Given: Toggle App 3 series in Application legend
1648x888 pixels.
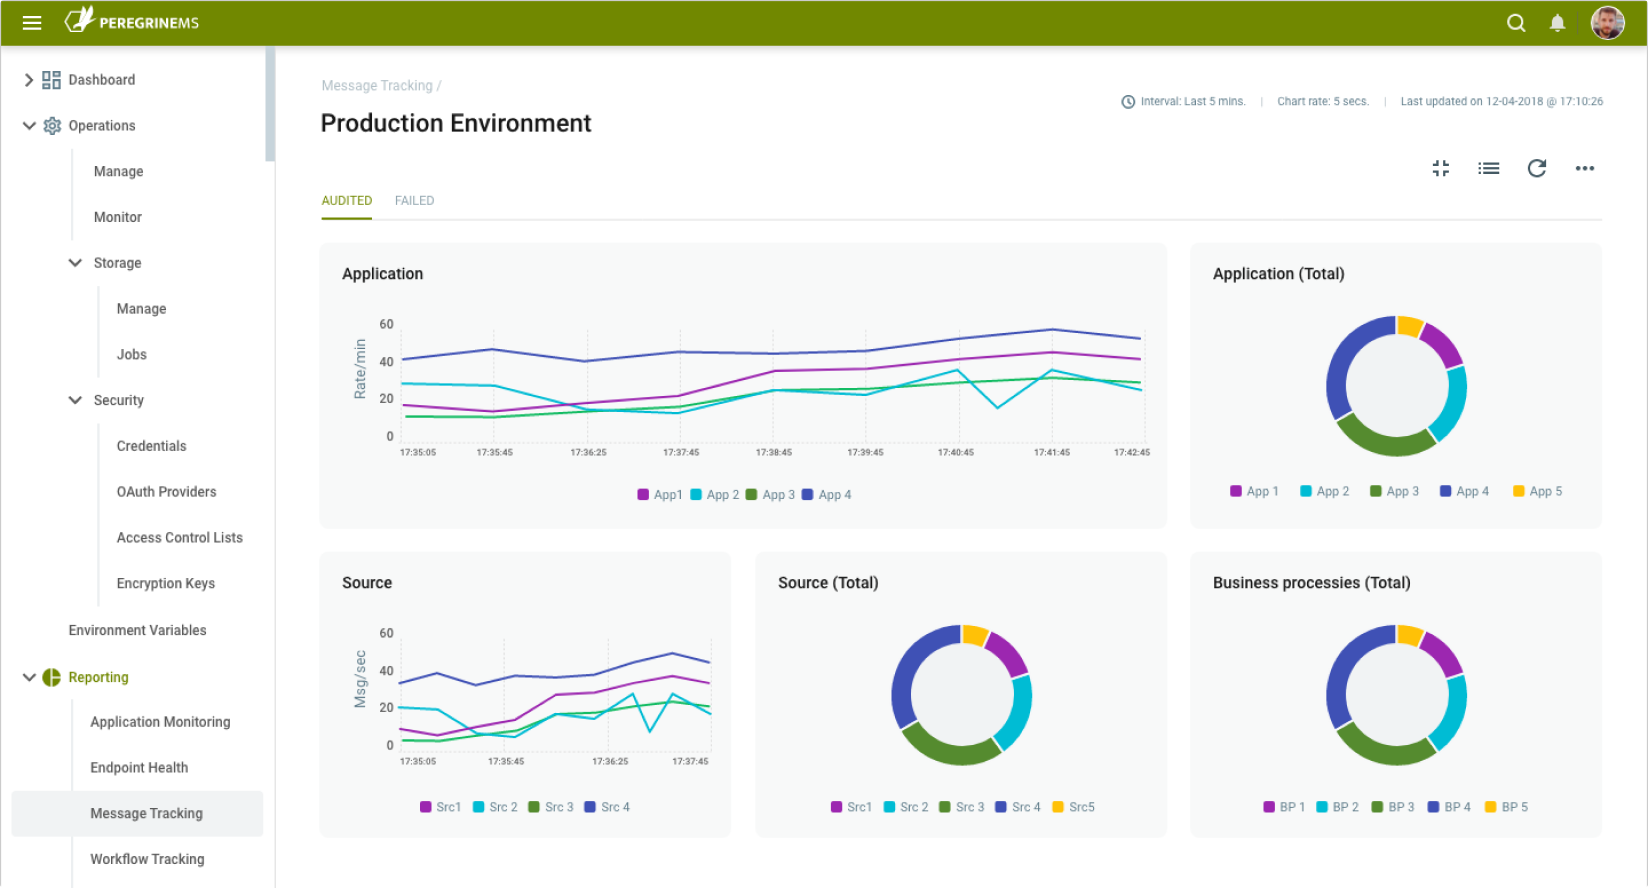Looking at the screenshot, I should click(771, 495).
